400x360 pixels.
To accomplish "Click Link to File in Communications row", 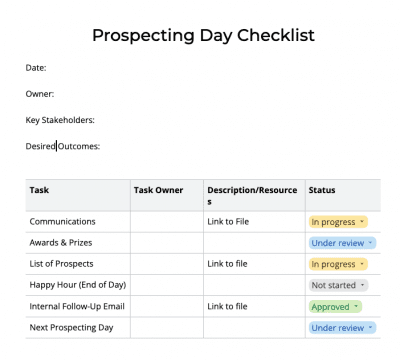I will point(228,222).
